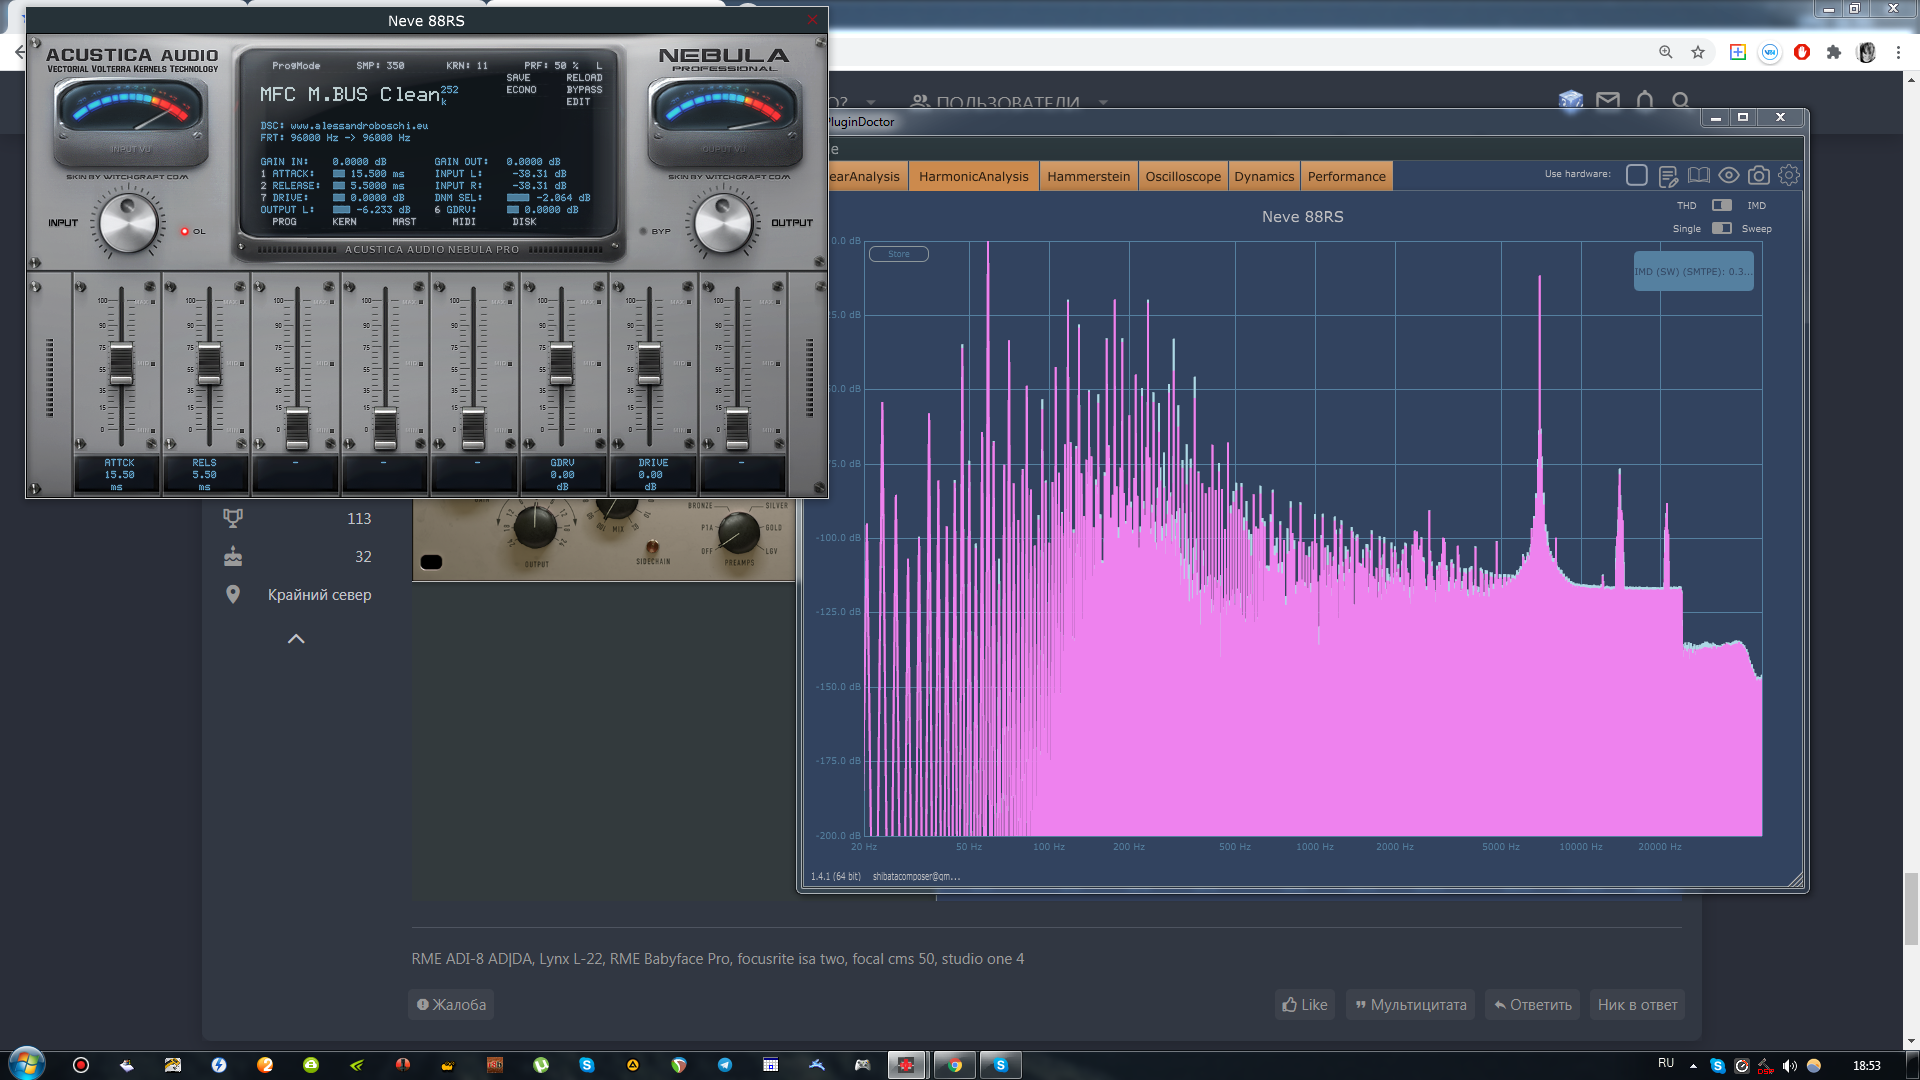Open PluginDoctor notes editor icon
The height and width of the screenshot is (1080, 1920).
point(1668,176)
